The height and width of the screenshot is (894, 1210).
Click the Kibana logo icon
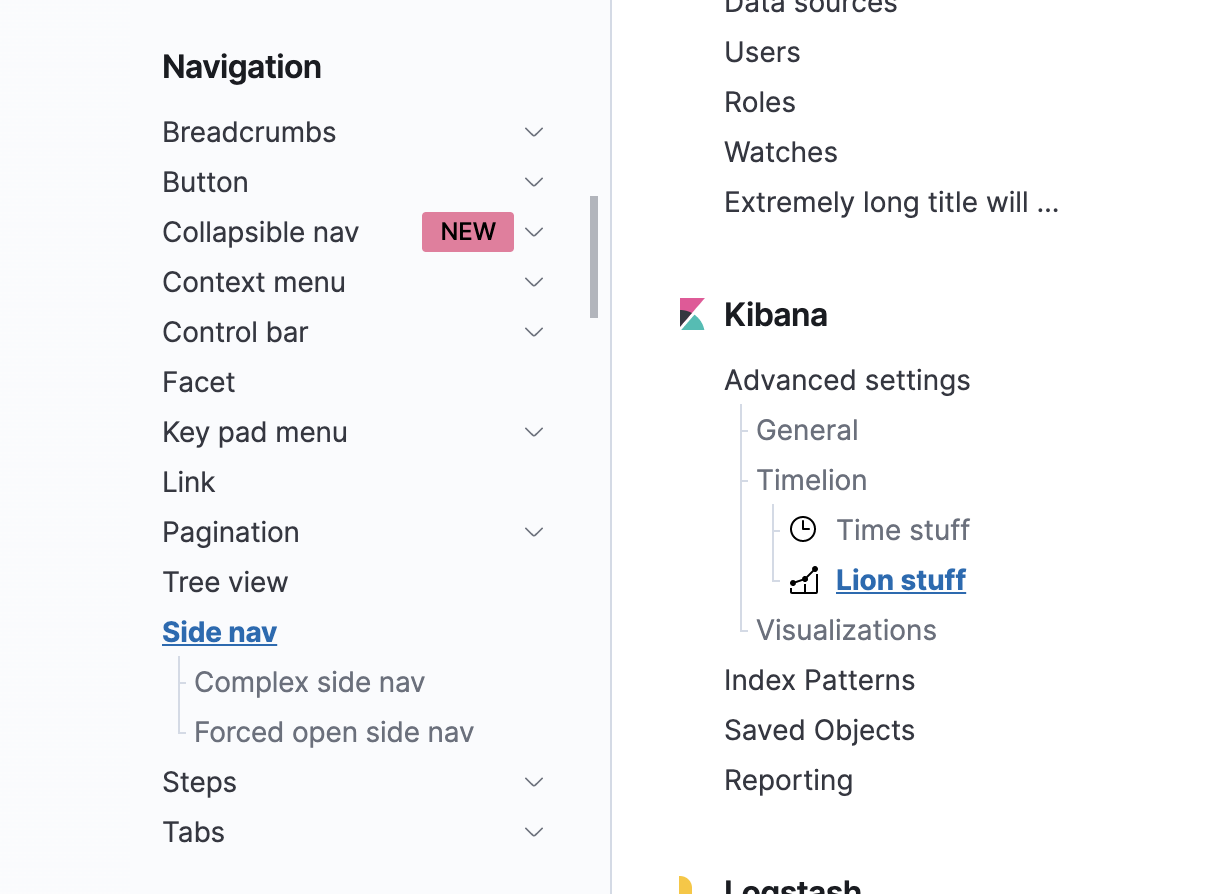pyautogui.click(x=692, y=314)
